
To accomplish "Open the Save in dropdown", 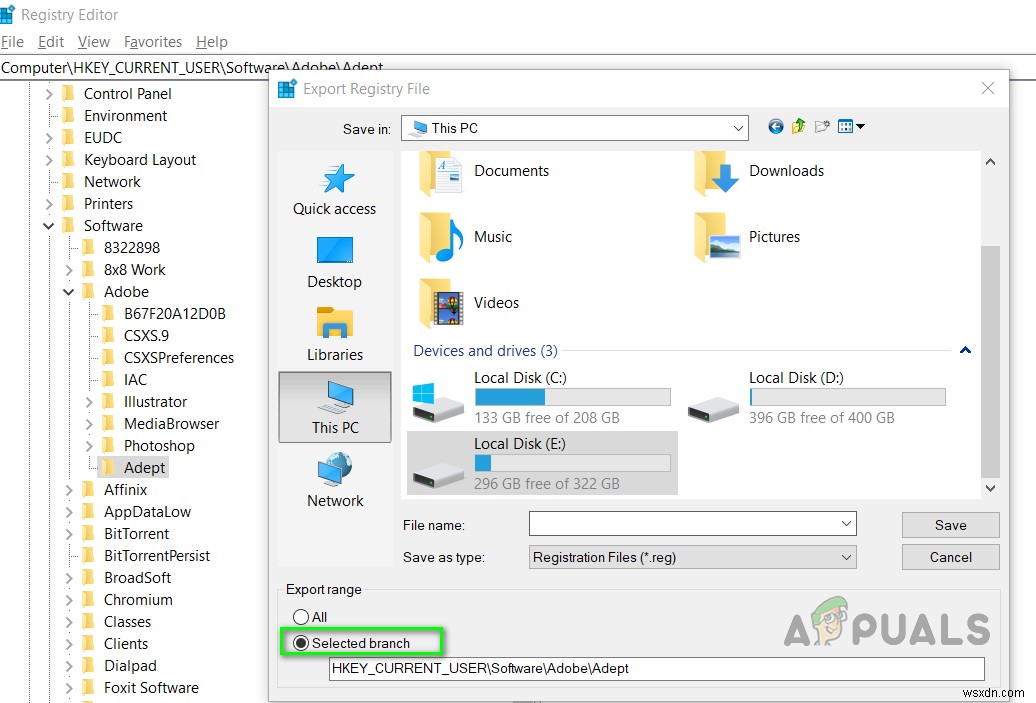I will (x=738, y=127).
